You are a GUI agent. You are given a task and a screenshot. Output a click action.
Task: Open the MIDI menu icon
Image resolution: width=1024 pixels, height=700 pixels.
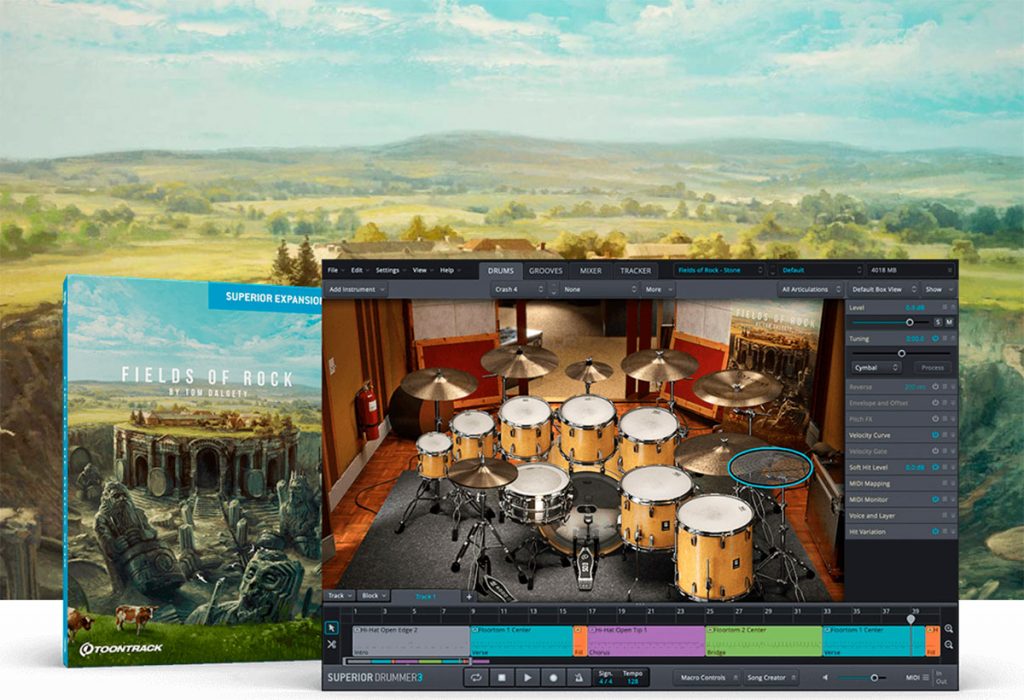pyautogui.click(x=925, y=678)
